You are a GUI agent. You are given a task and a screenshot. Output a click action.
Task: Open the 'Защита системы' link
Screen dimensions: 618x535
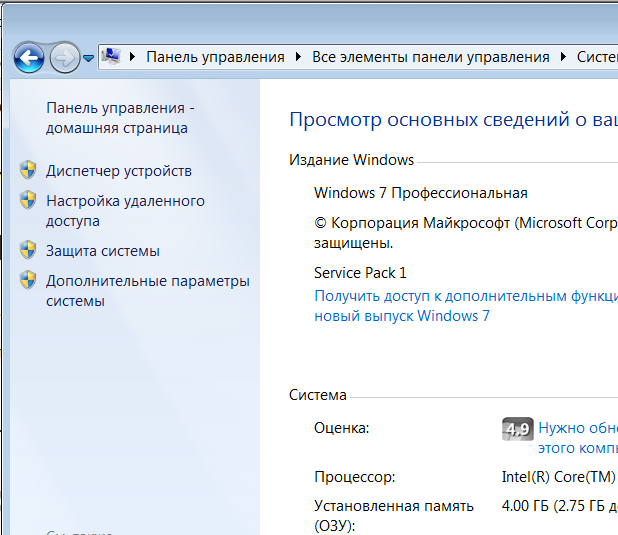point(102,251)
